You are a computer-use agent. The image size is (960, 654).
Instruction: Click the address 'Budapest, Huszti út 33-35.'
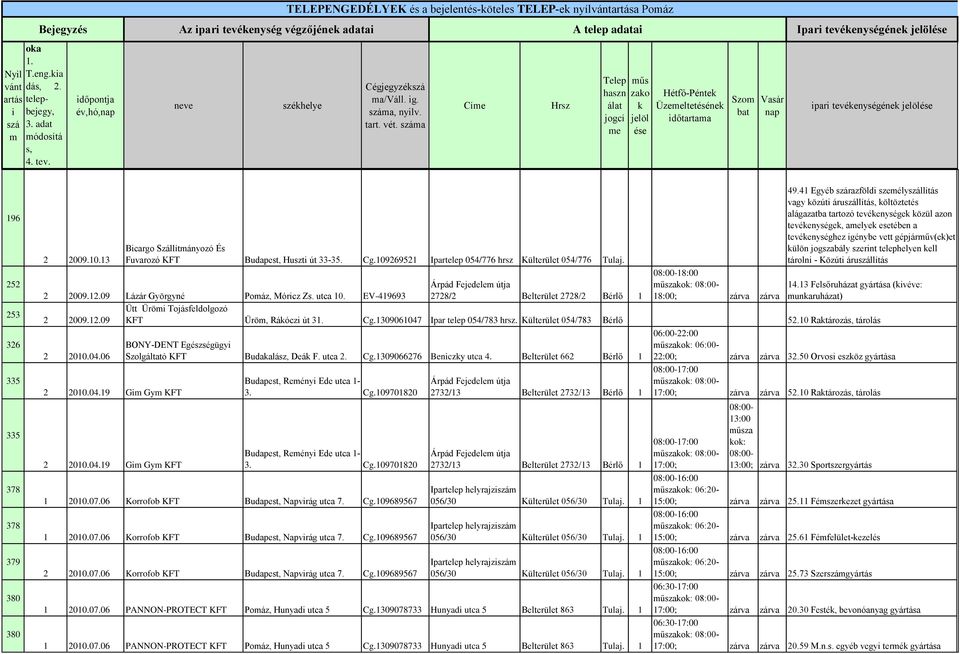293,260
